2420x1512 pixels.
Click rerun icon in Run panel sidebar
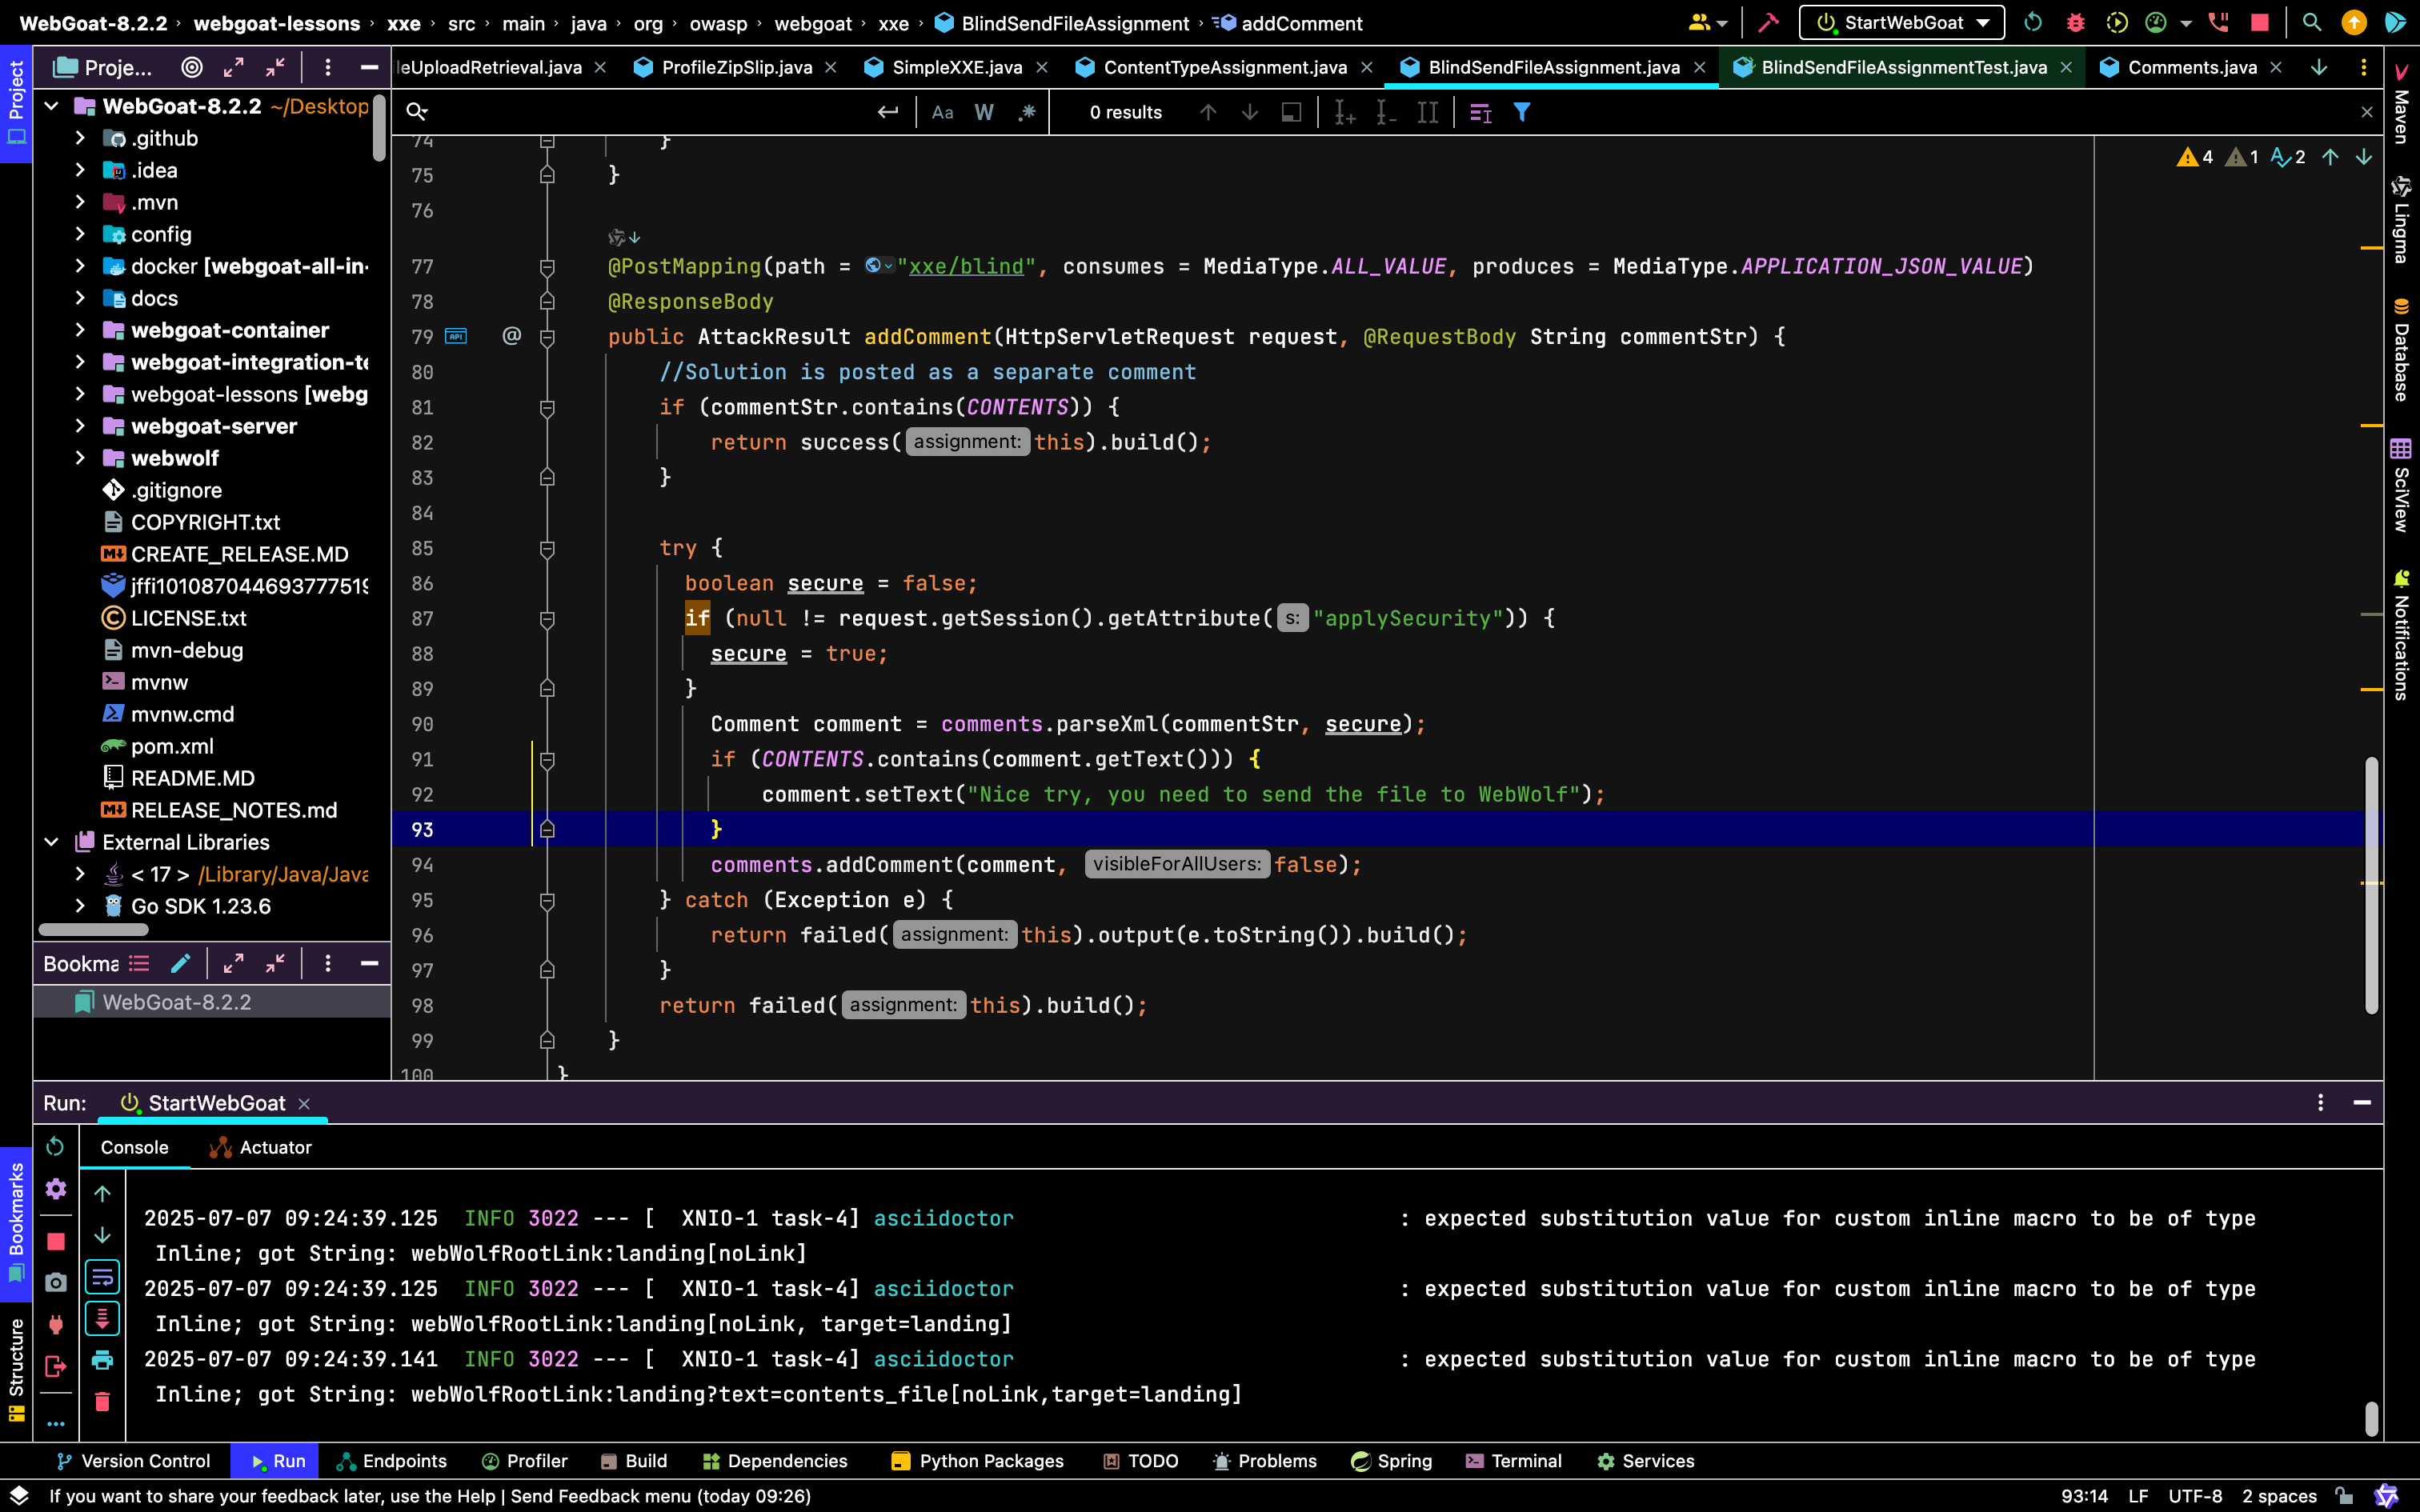tap(56, 1146)
